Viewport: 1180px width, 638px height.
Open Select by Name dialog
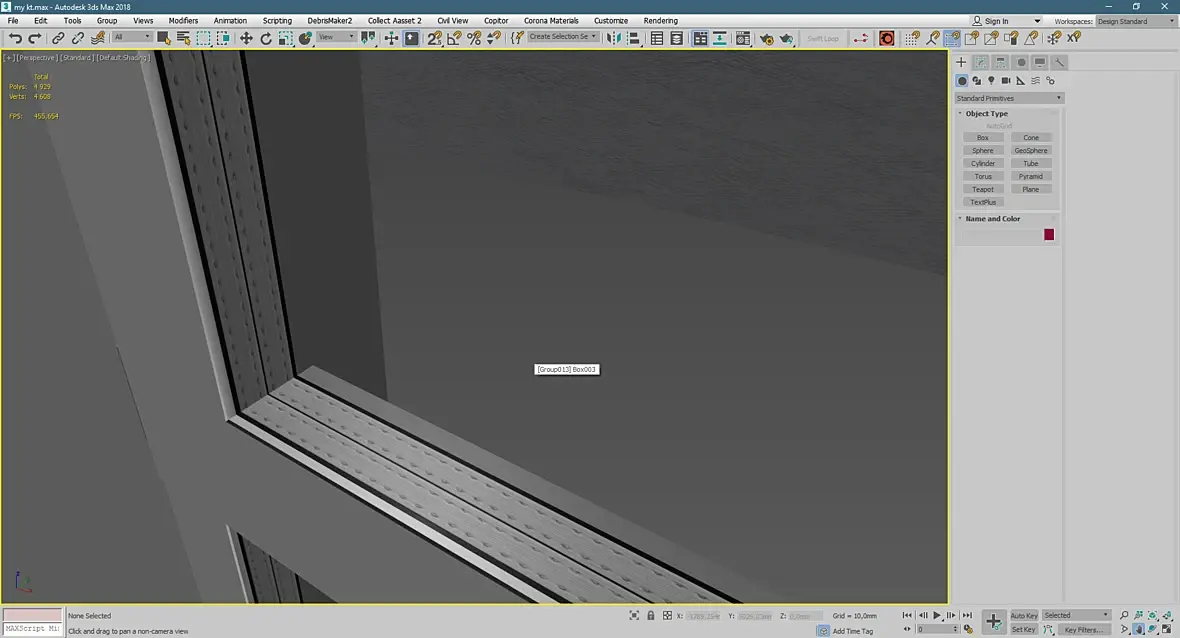tap(184, 38)
